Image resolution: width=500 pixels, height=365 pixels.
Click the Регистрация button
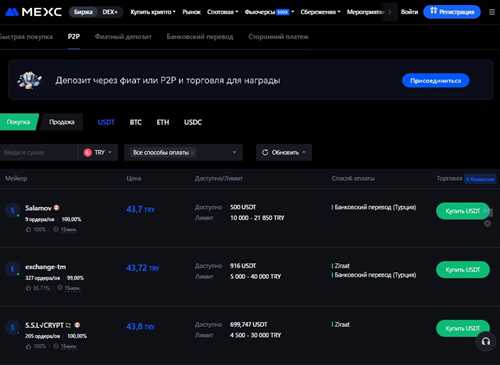point(452,12)
